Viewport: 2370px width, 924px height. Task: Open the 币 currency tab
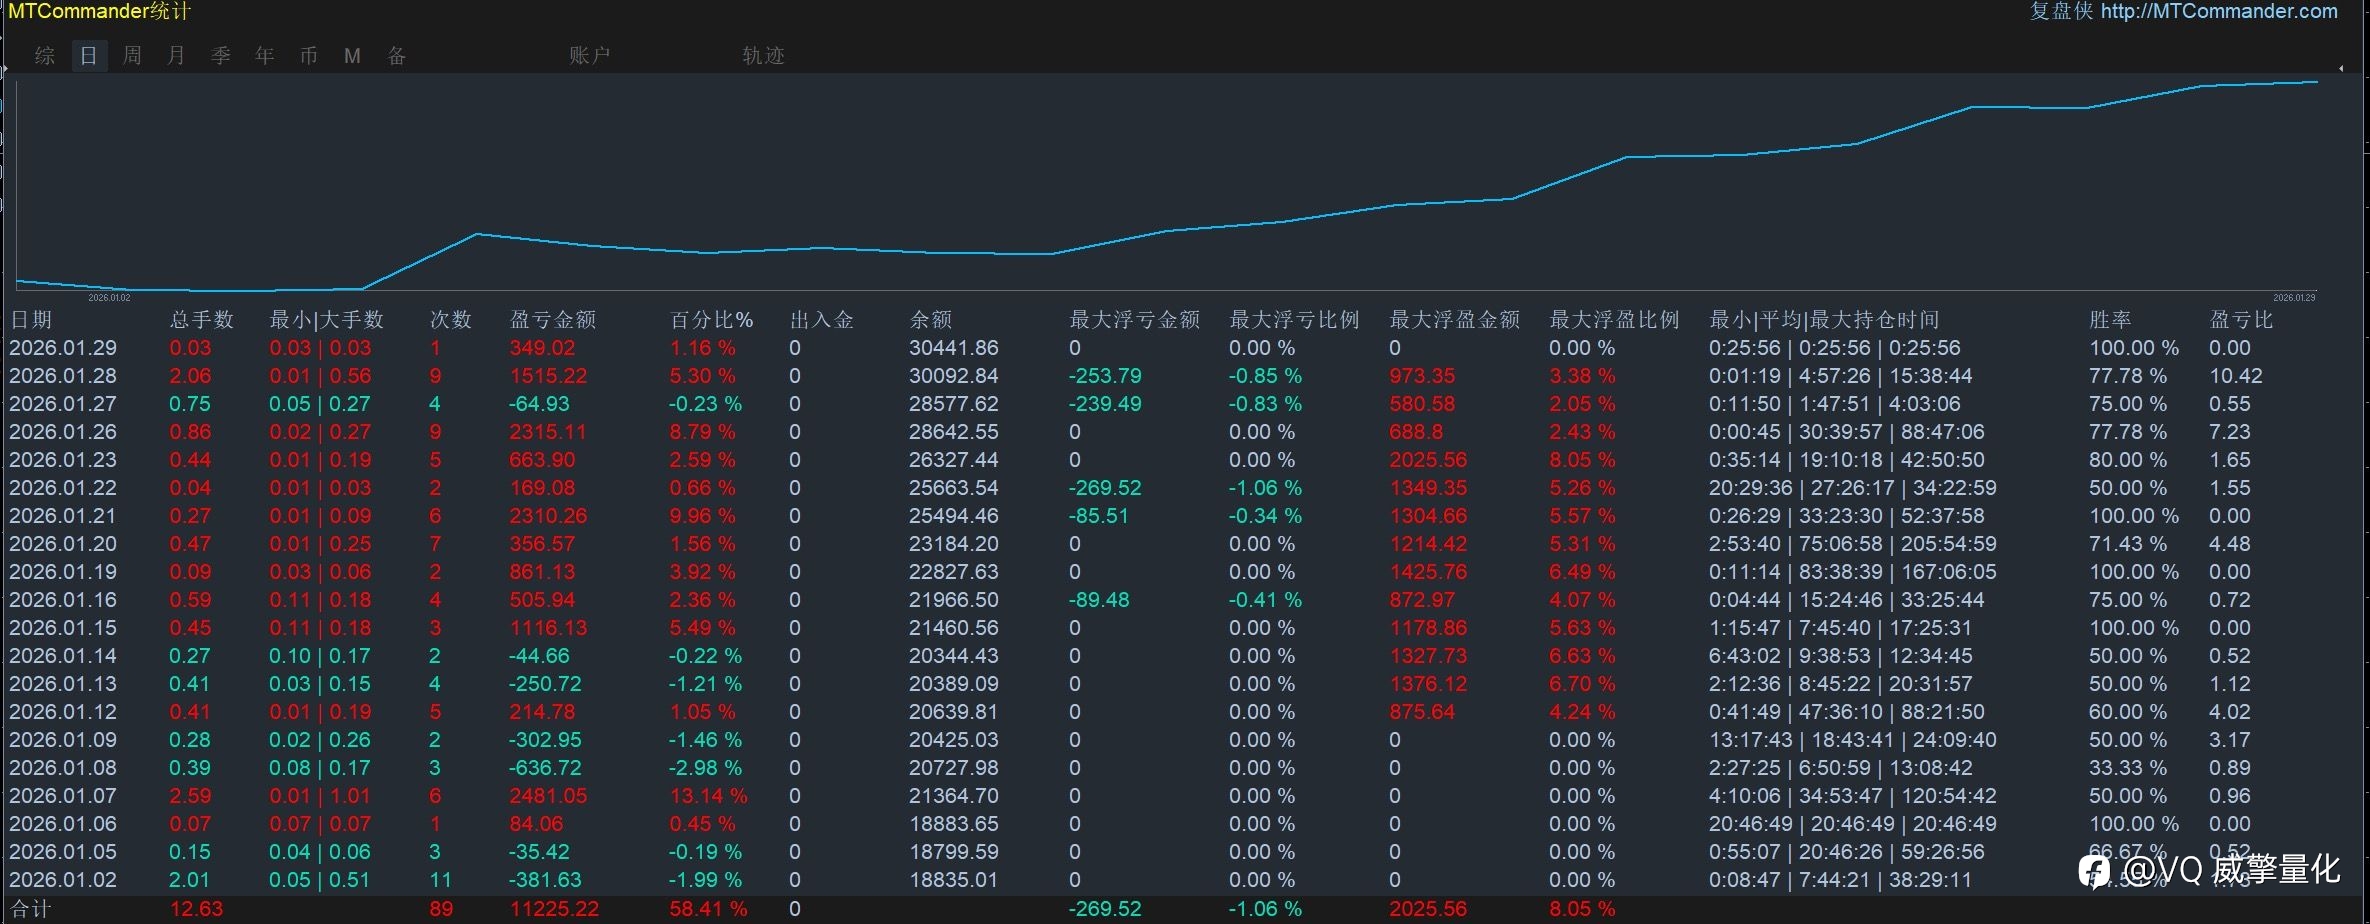(309, 56)
